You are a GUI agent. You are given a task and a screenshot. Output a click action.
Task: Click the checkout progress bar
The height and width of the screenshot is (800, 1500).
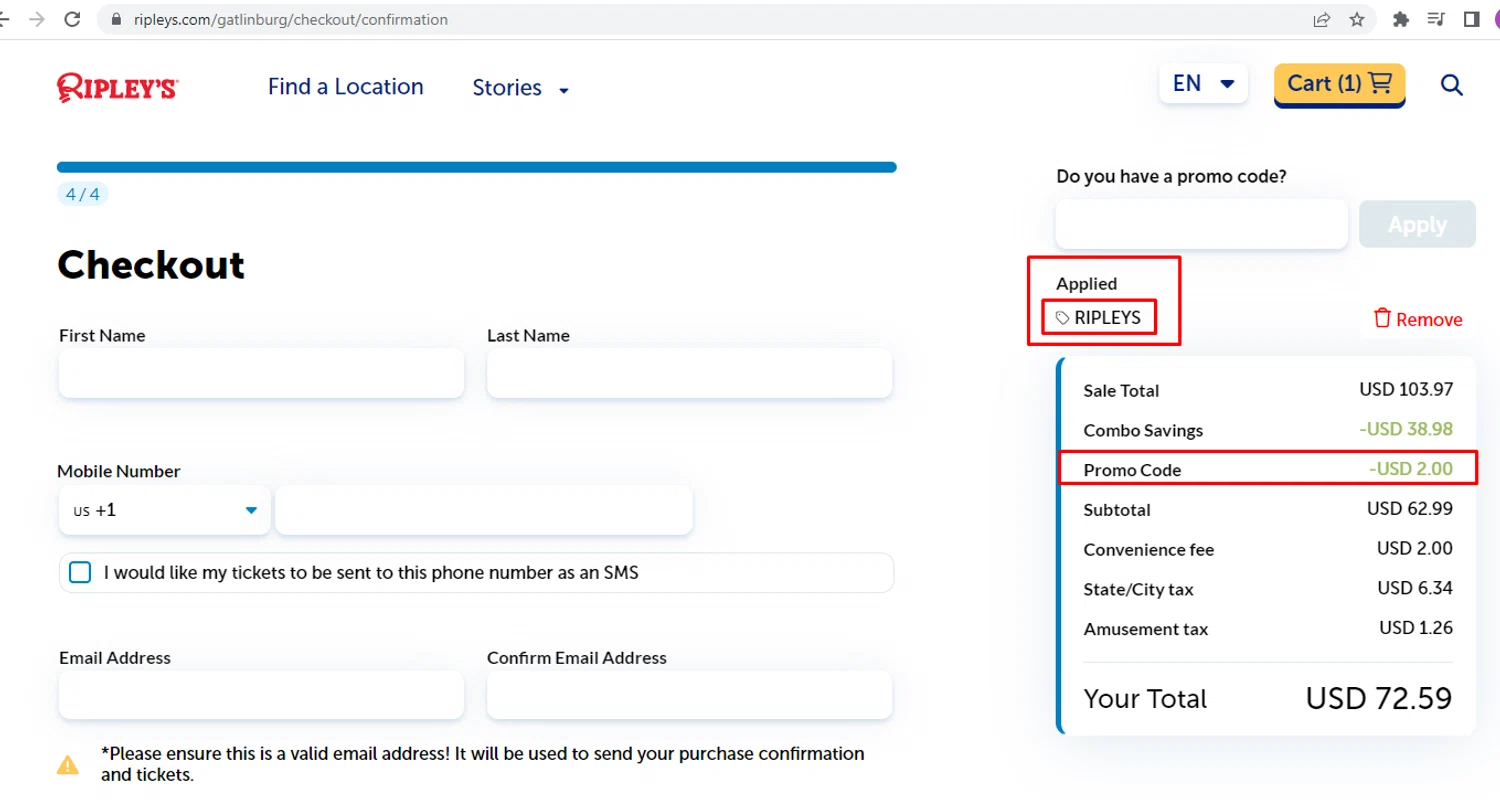coord(476,167)
